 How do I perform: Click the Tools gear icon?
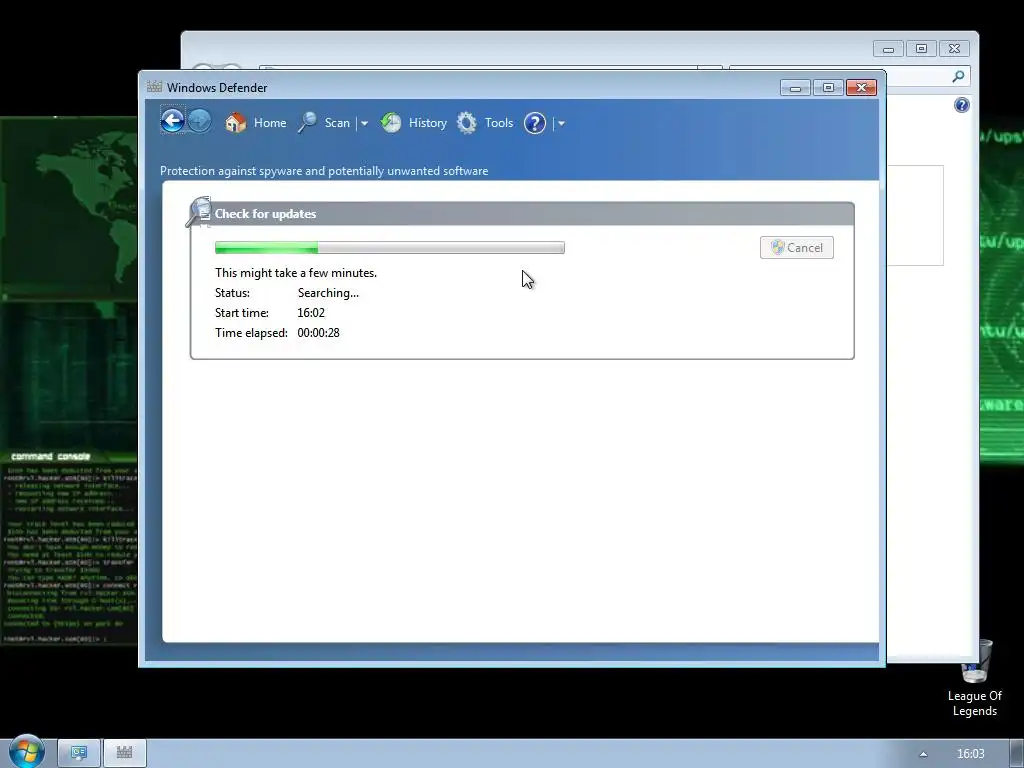[466, 123]
